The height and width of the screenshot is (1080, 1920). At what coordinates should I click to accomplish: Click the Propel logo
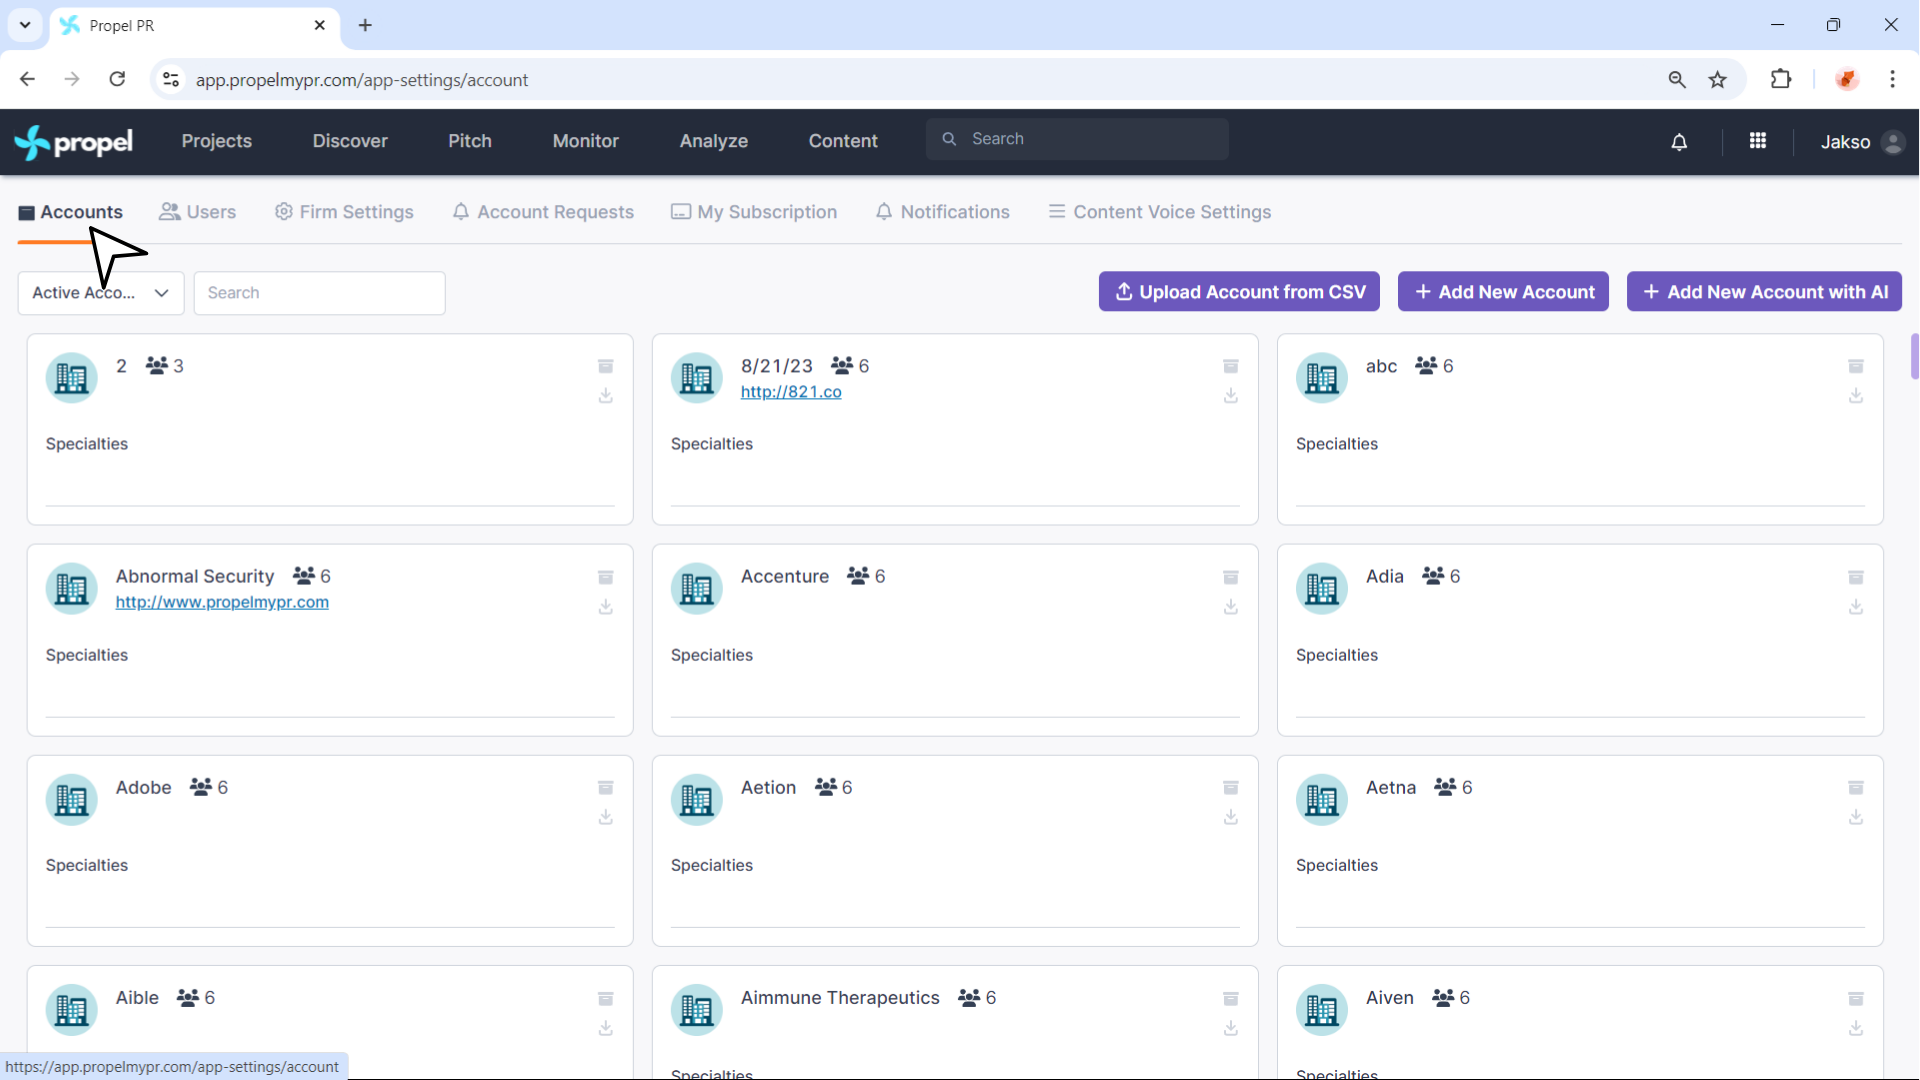[x=74, y=142]
